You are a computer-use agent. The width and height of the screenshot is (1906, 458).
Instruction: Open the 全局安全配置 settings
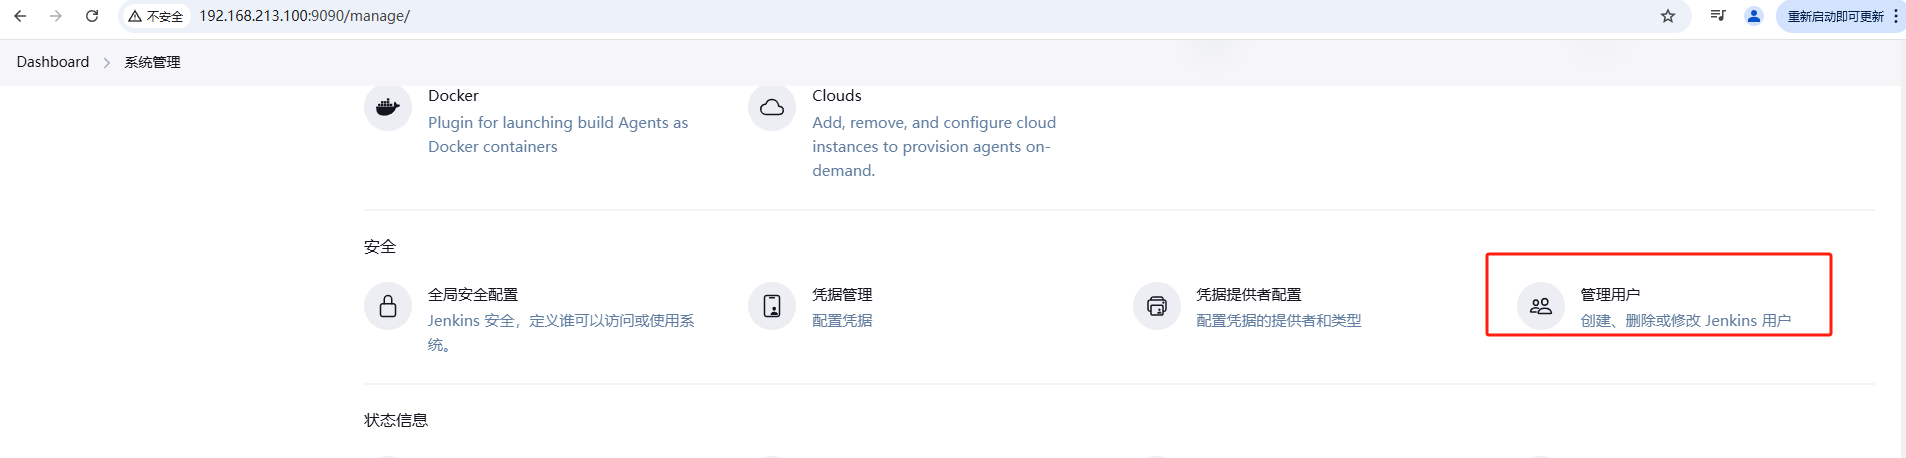tap(473, 295)
